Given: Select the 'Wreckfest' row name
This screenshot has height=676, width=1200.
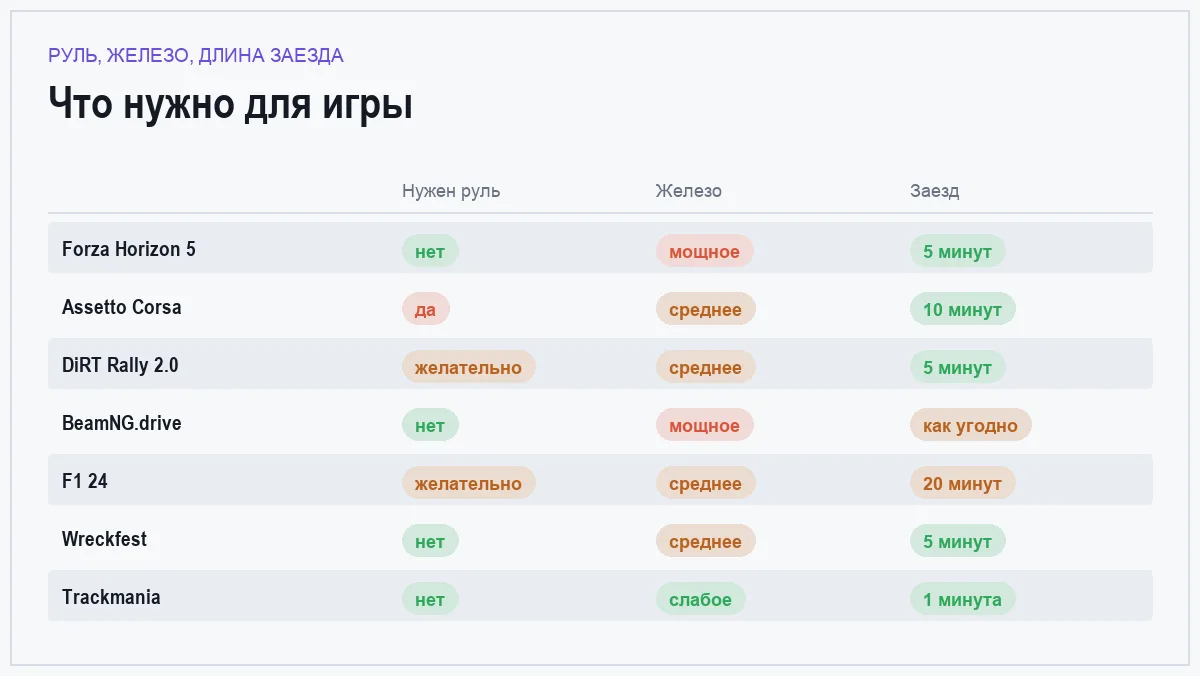Looking at the screenshot, I should click(104, 539).
